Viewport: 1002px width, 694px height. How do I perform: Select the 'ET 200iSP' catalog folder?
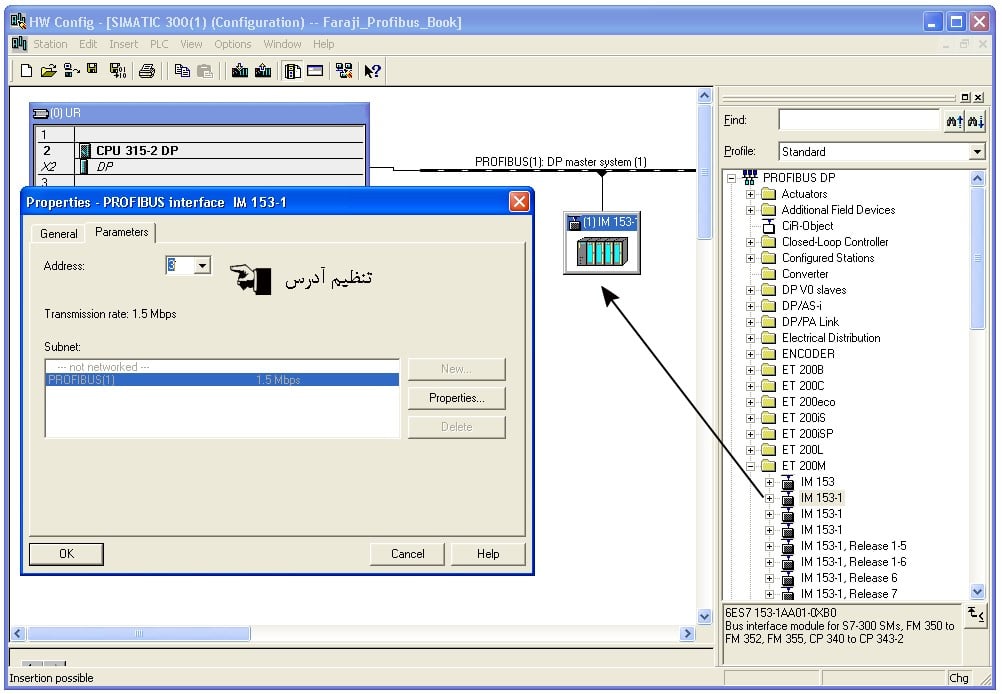(807, 434)
